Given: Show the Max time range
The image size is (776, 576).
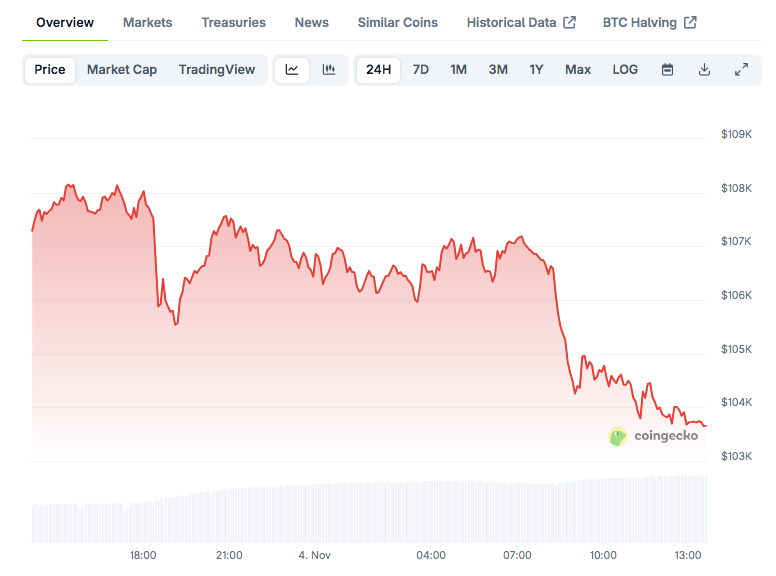Looking at the screenshot, I should (578, 70).
